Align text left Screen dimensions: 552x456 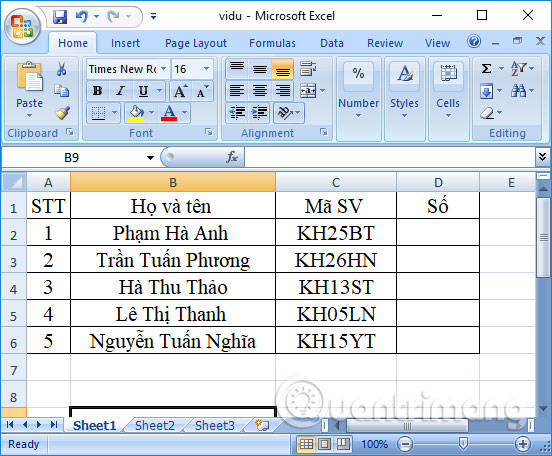pyautogui.click(x=237, y=91)
